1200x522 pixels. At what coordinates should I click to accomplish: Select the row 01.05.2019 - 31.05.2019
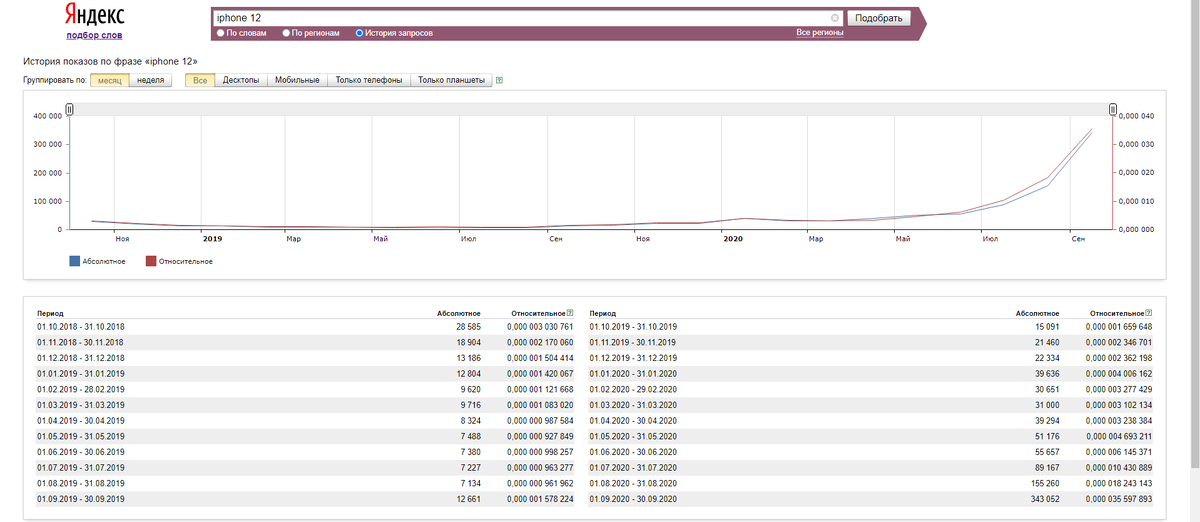tap(305, 436)
